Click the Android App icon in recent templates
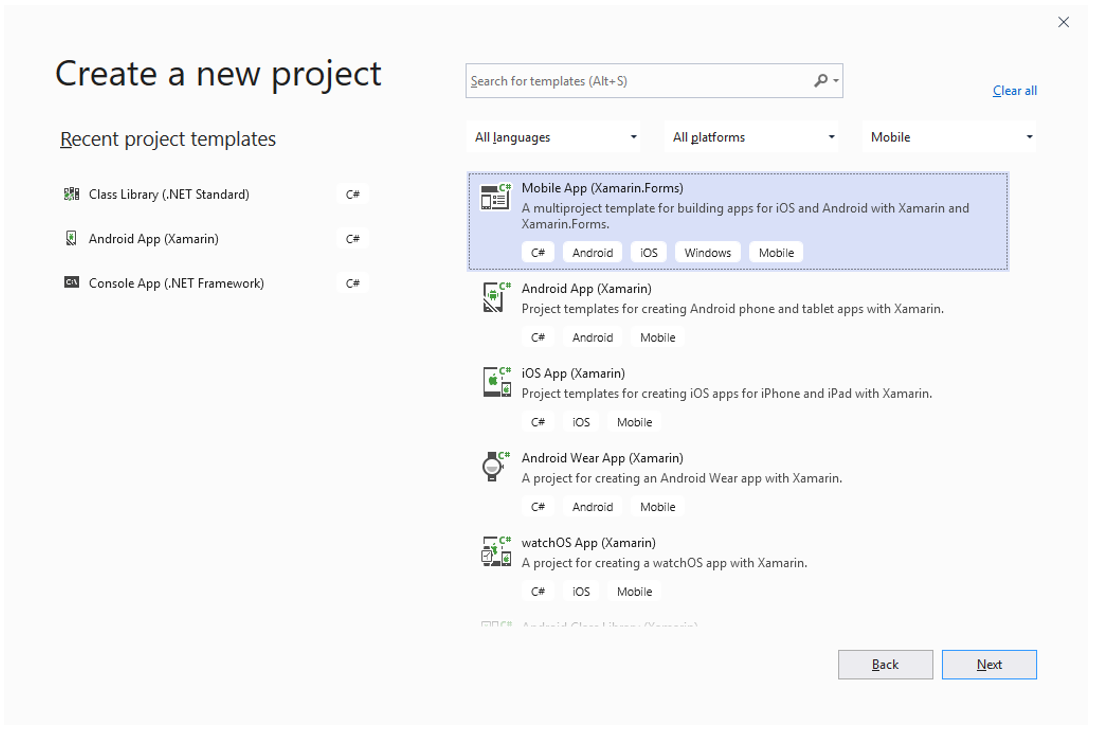The height and width of the screenshot is (731, 1093). [x=71, y=238]
